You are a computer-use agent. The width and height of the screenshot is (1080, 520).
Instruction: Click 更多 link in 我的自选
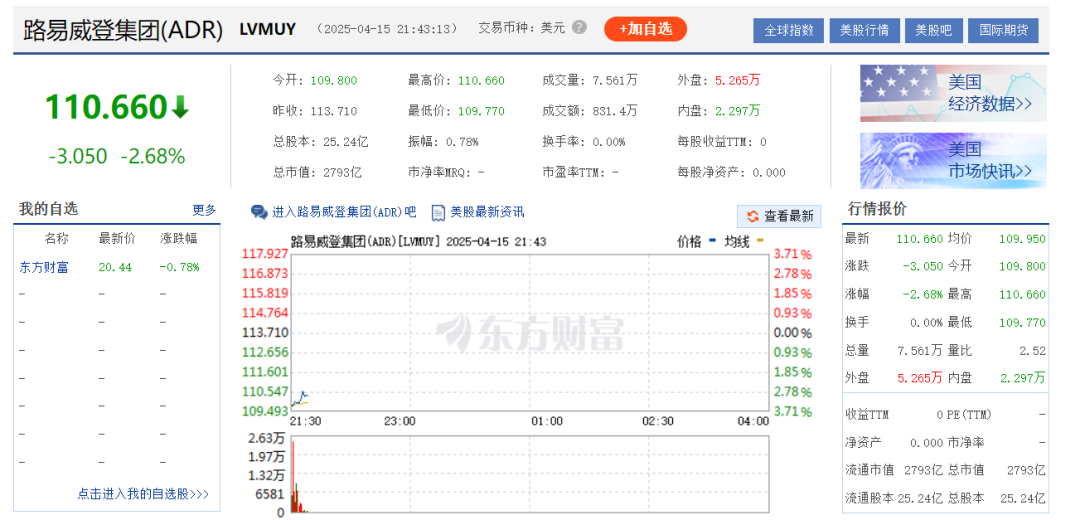pos(205,210)
